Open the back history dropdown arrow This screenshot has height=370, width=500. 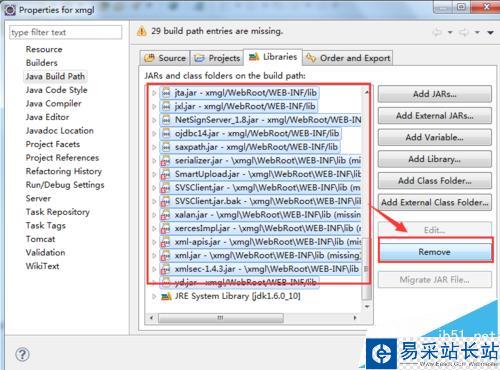pos(450,32)
